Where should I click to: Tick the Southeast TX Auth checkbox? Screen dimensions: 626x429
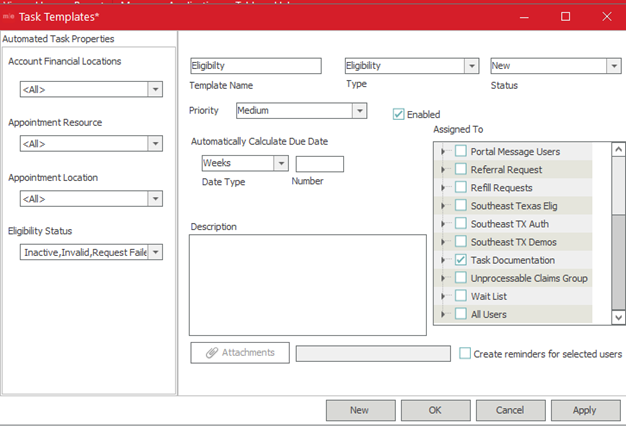tap(460, 224)
